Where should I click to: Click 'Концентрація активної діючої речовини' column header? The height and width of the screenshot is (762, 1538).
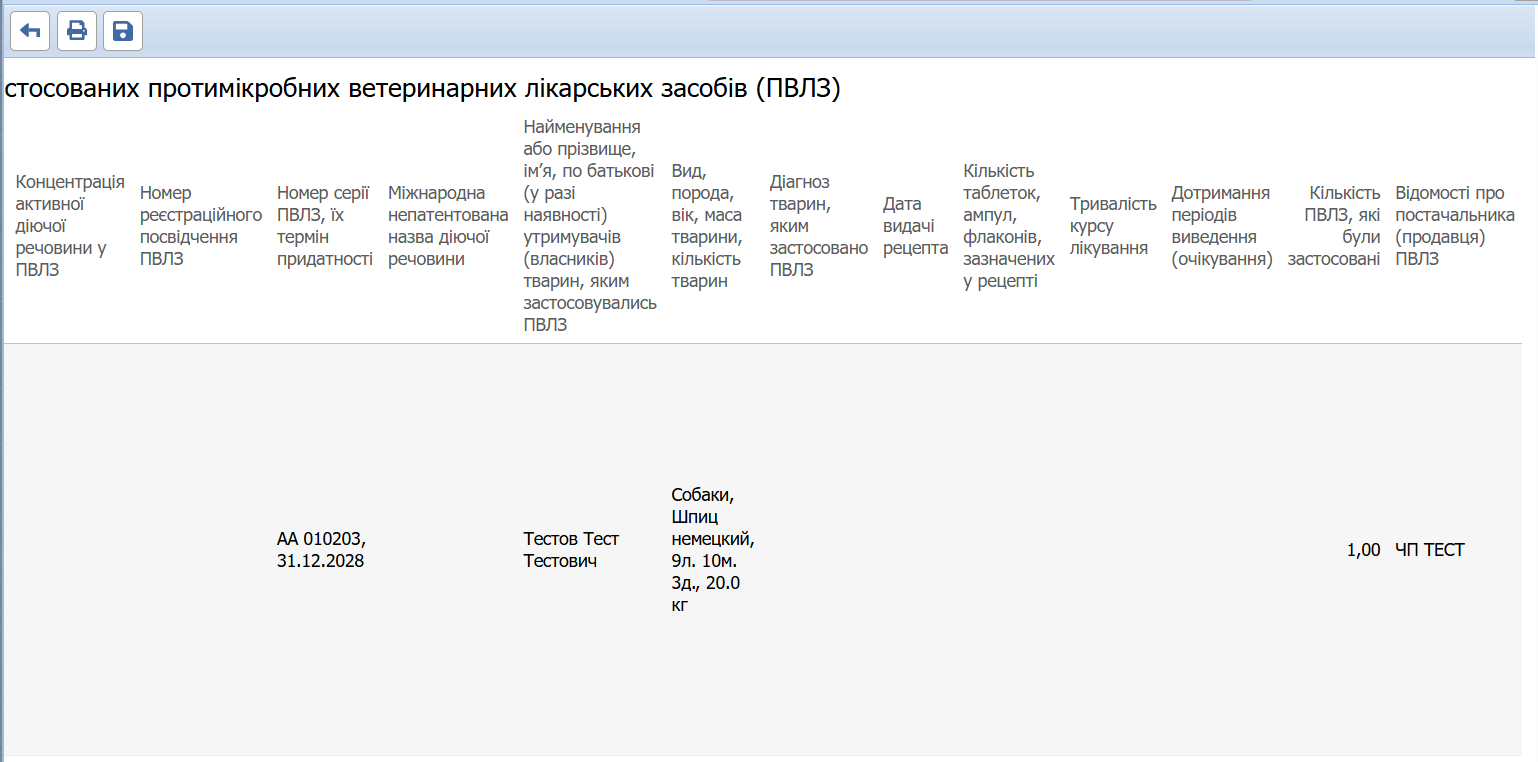[x=70, y=225]
